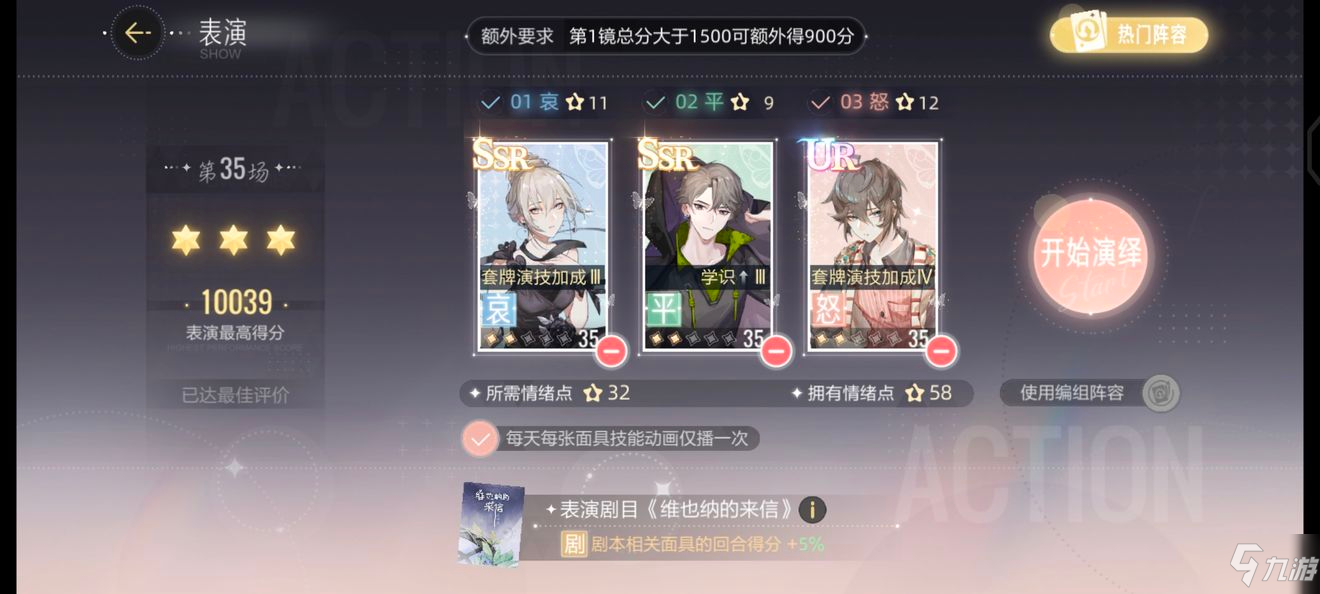Select the 哀 SSR character card

tap(543, 247)
